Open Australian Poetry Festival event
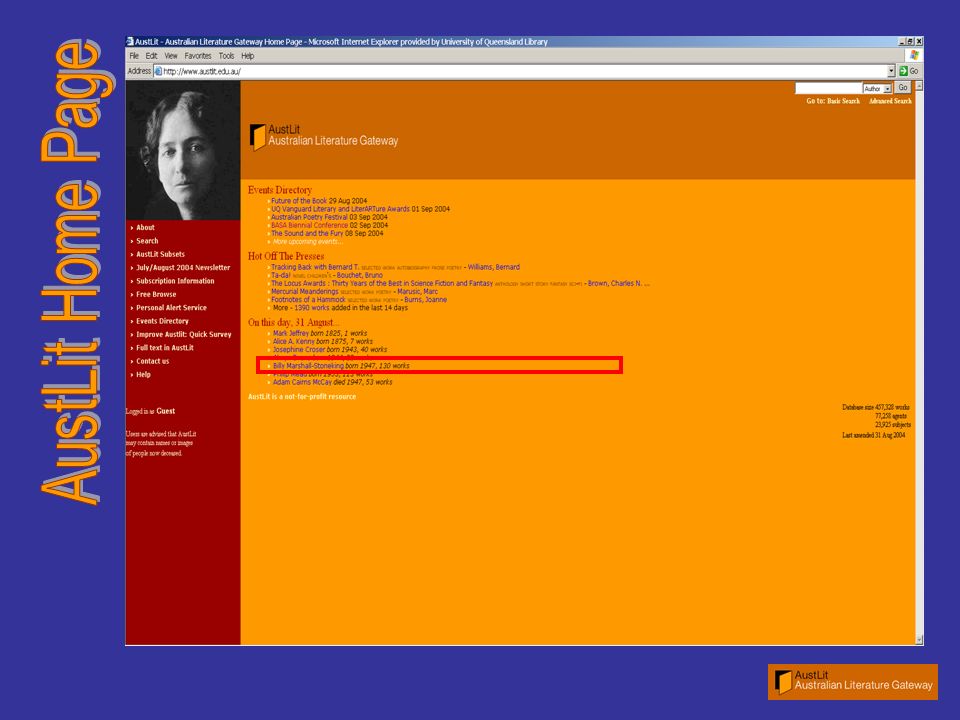The width and height of the screenshot is (960, 720). point(309,217)
